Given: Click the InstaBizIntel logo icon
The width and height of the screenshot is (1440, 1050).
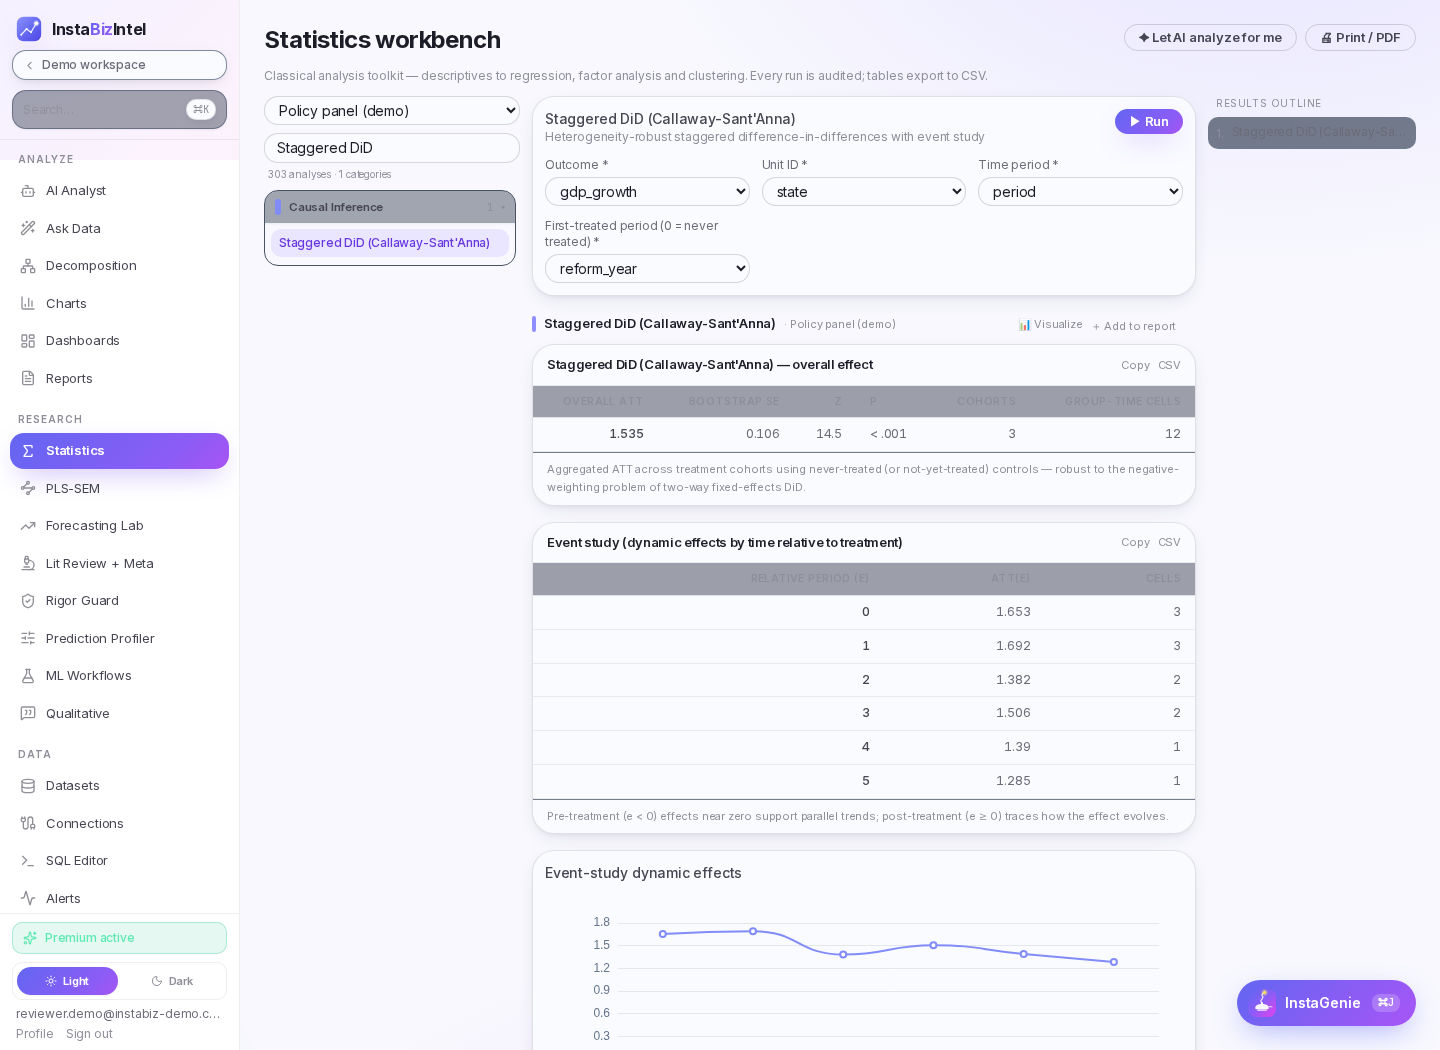Looking at the screenshot, I should [x=29, y=29].
